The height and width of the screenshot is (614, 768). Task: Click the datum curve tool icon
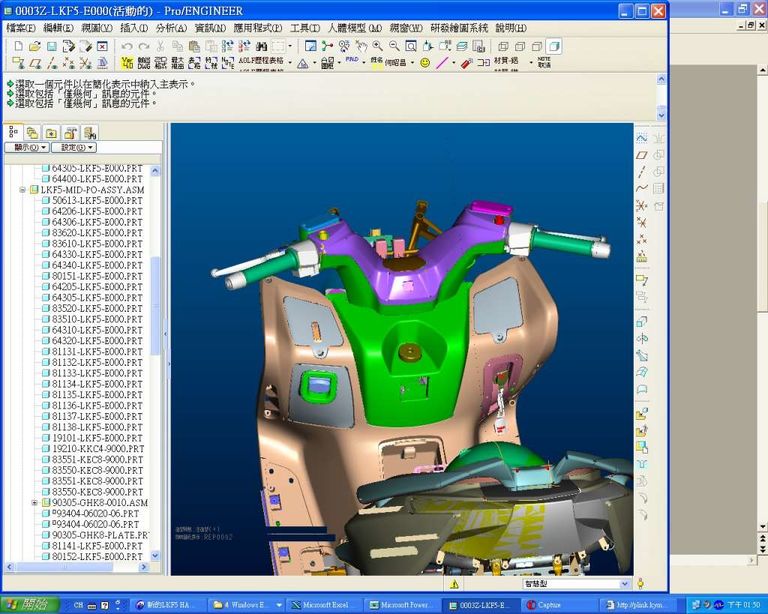(642, 189)
